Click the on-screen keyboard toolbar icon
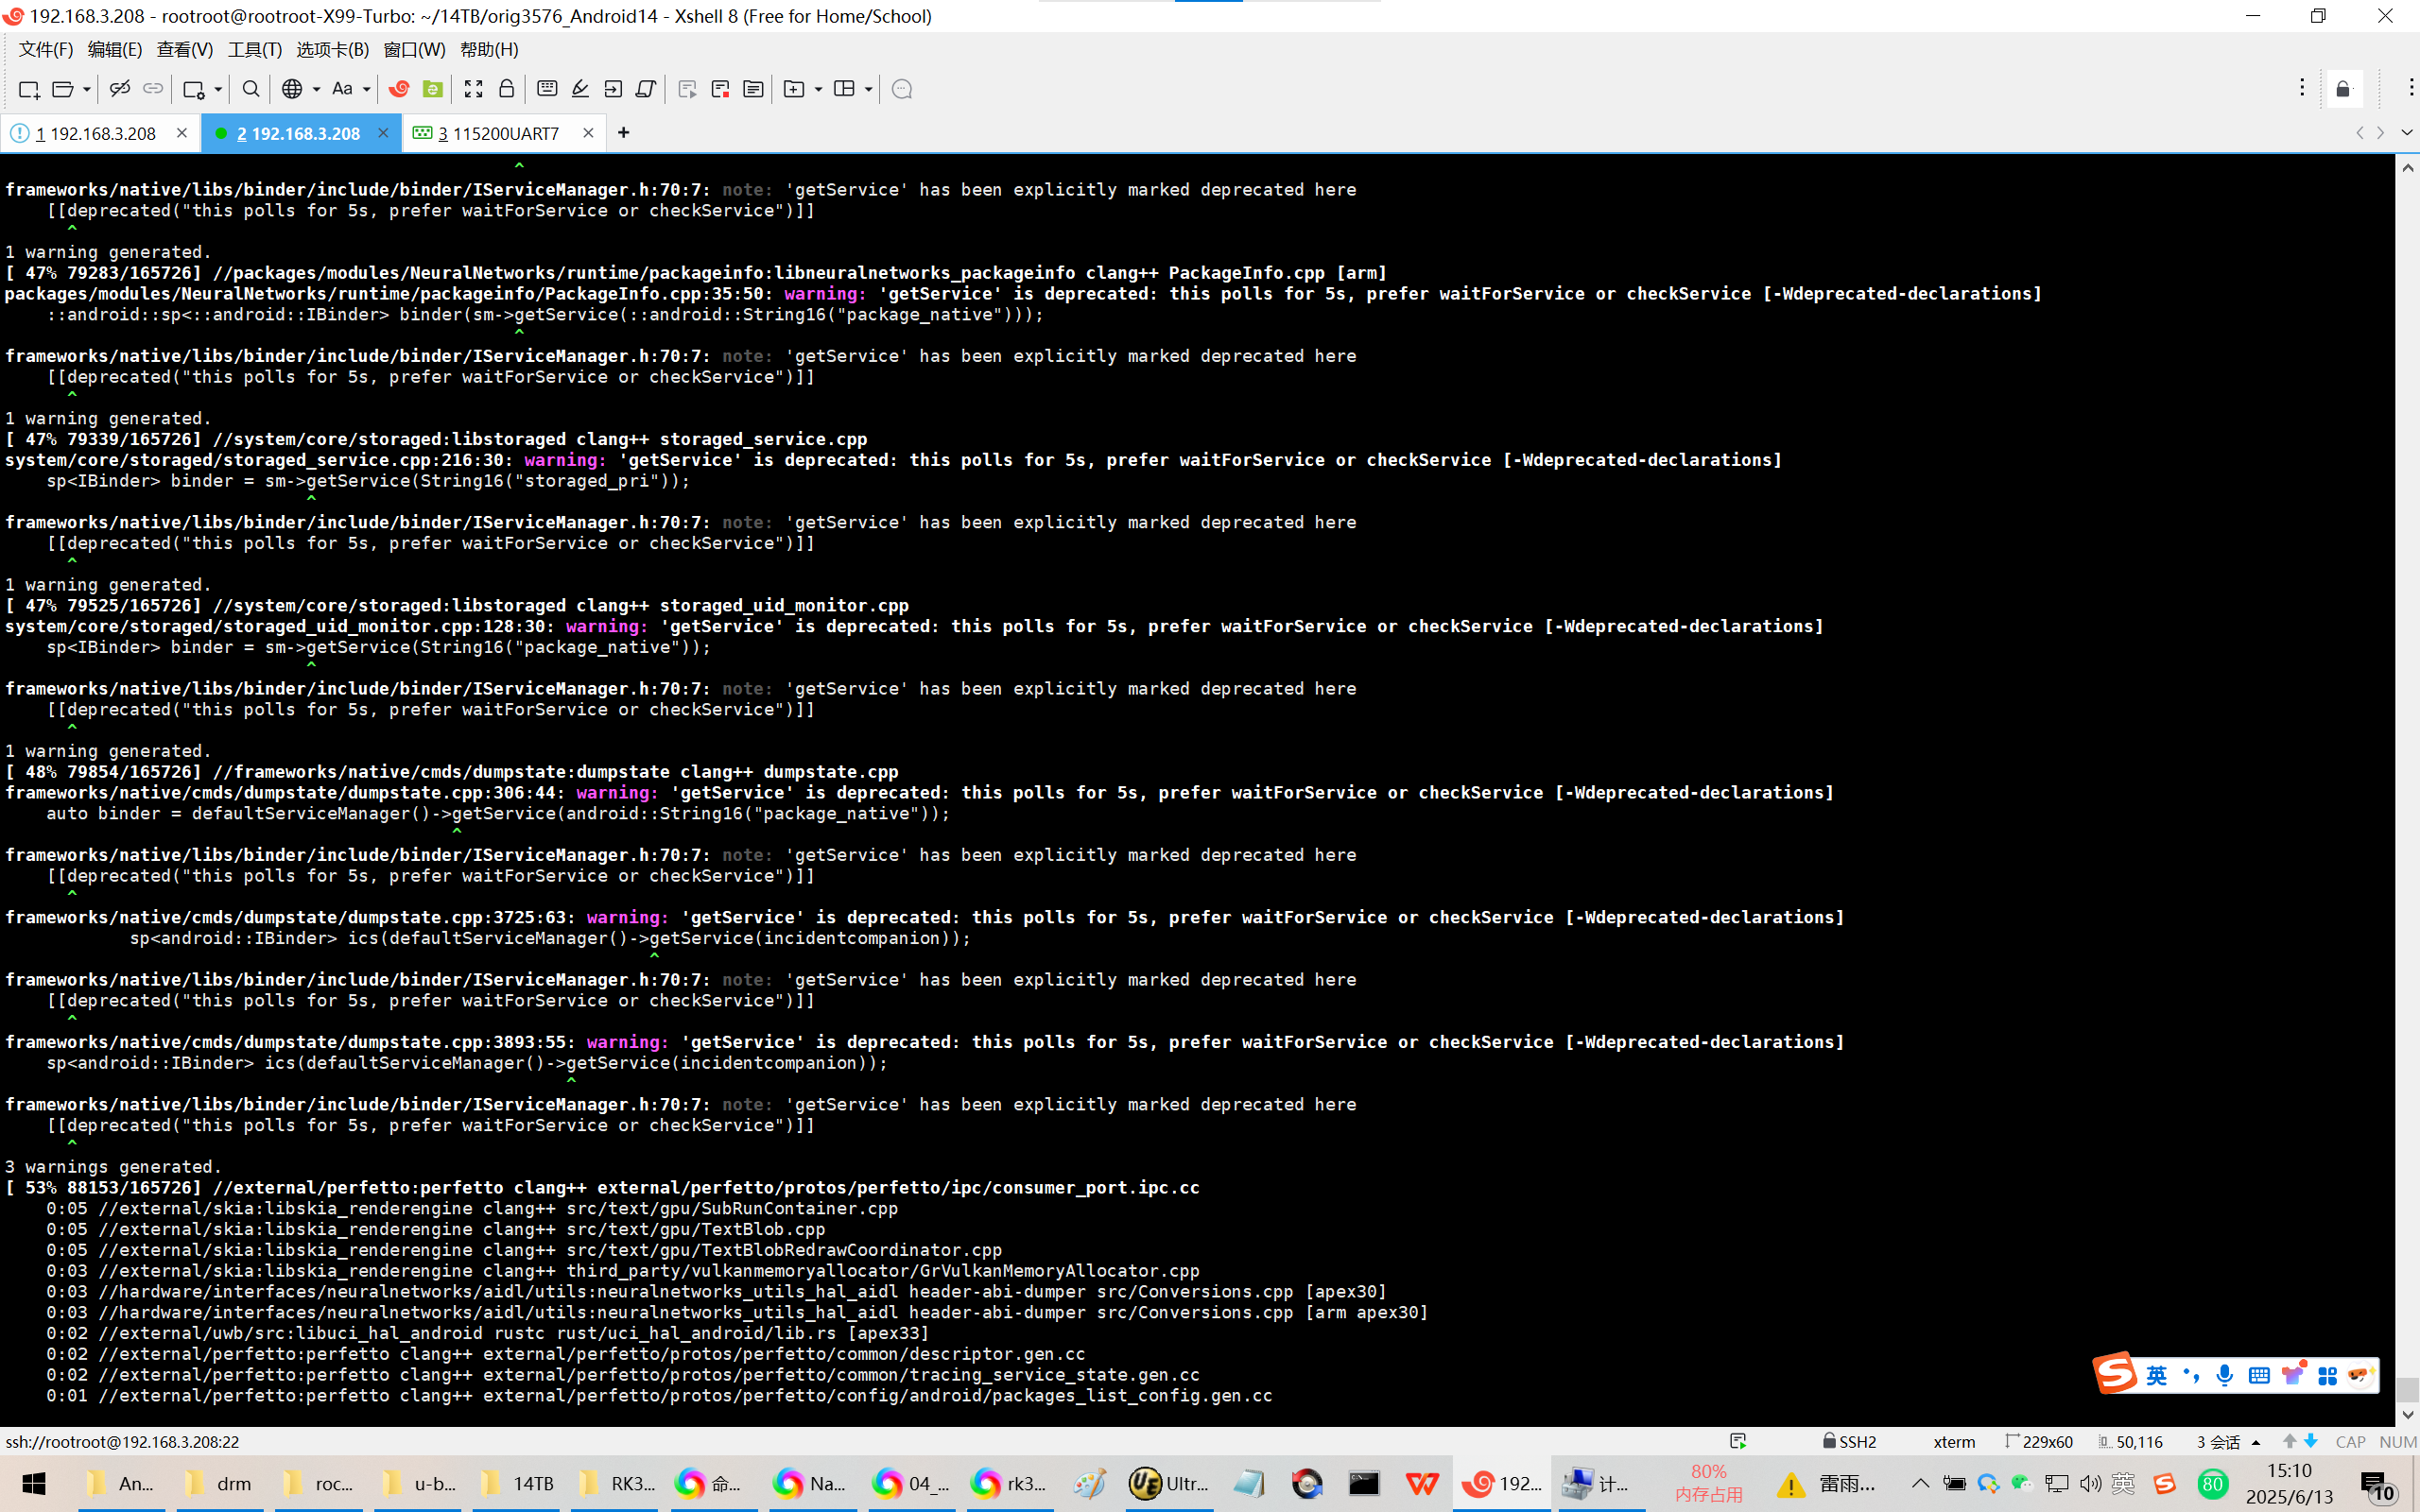The width and height of the screenshot is (2420, 1512). (547, 89)
